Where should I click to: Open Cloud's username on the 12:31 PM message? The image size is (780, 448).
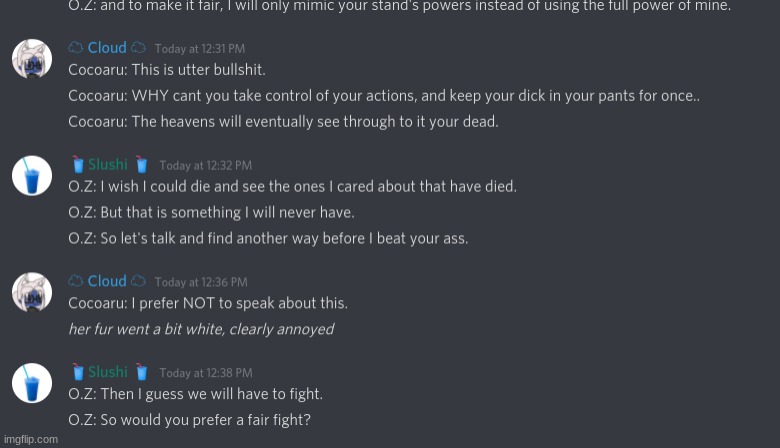pos(107,48)
